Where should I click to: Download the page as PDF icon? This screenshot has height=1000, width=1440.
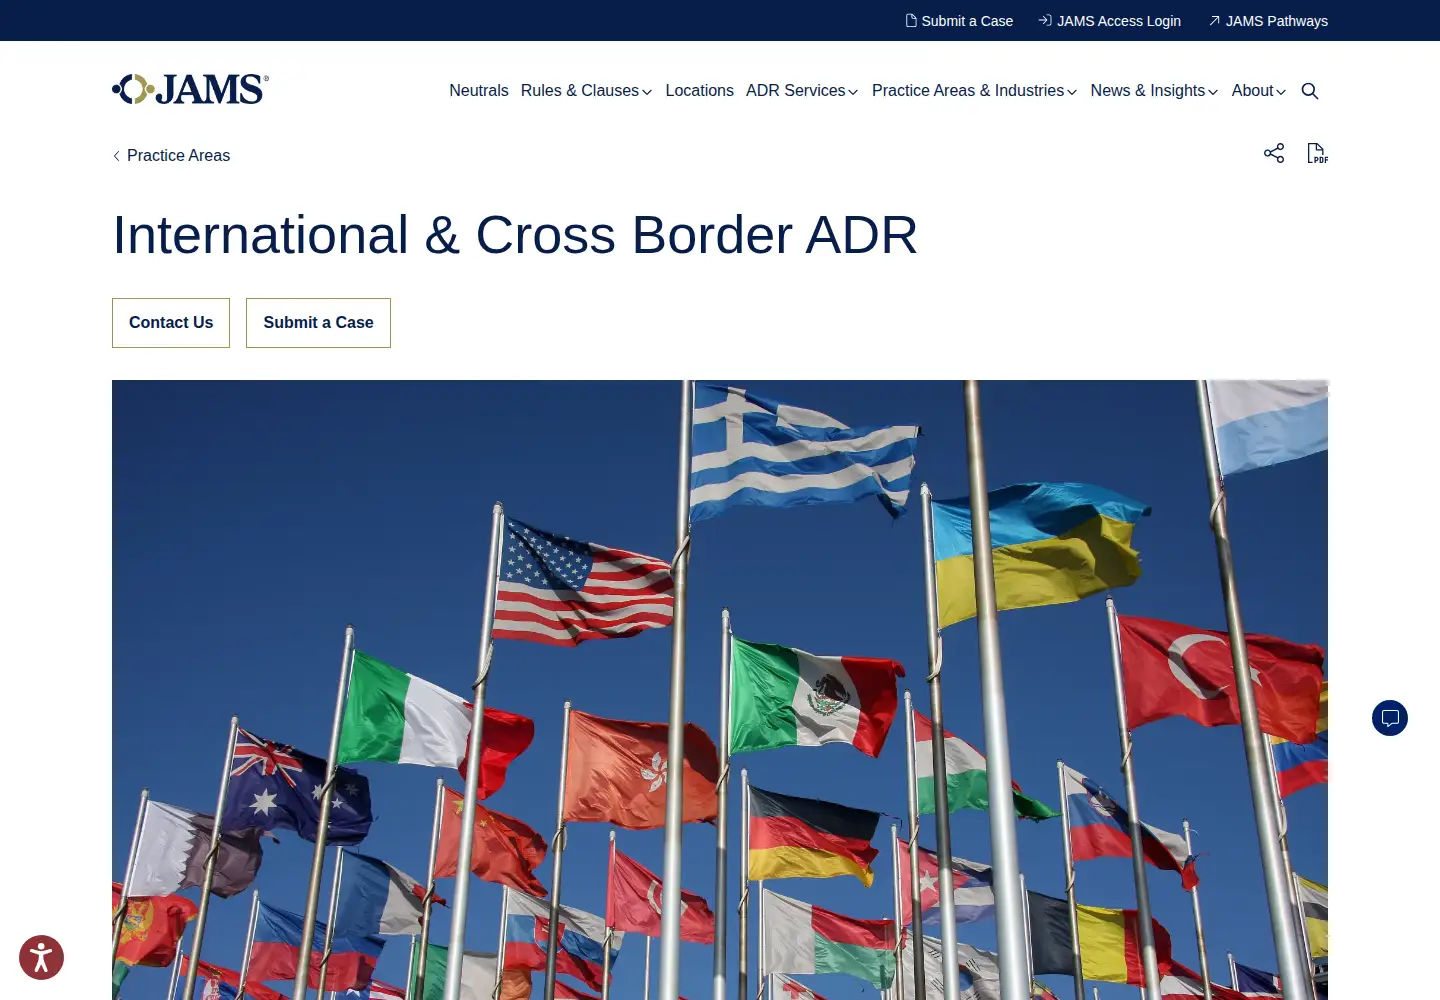(x=1318, y=153)
